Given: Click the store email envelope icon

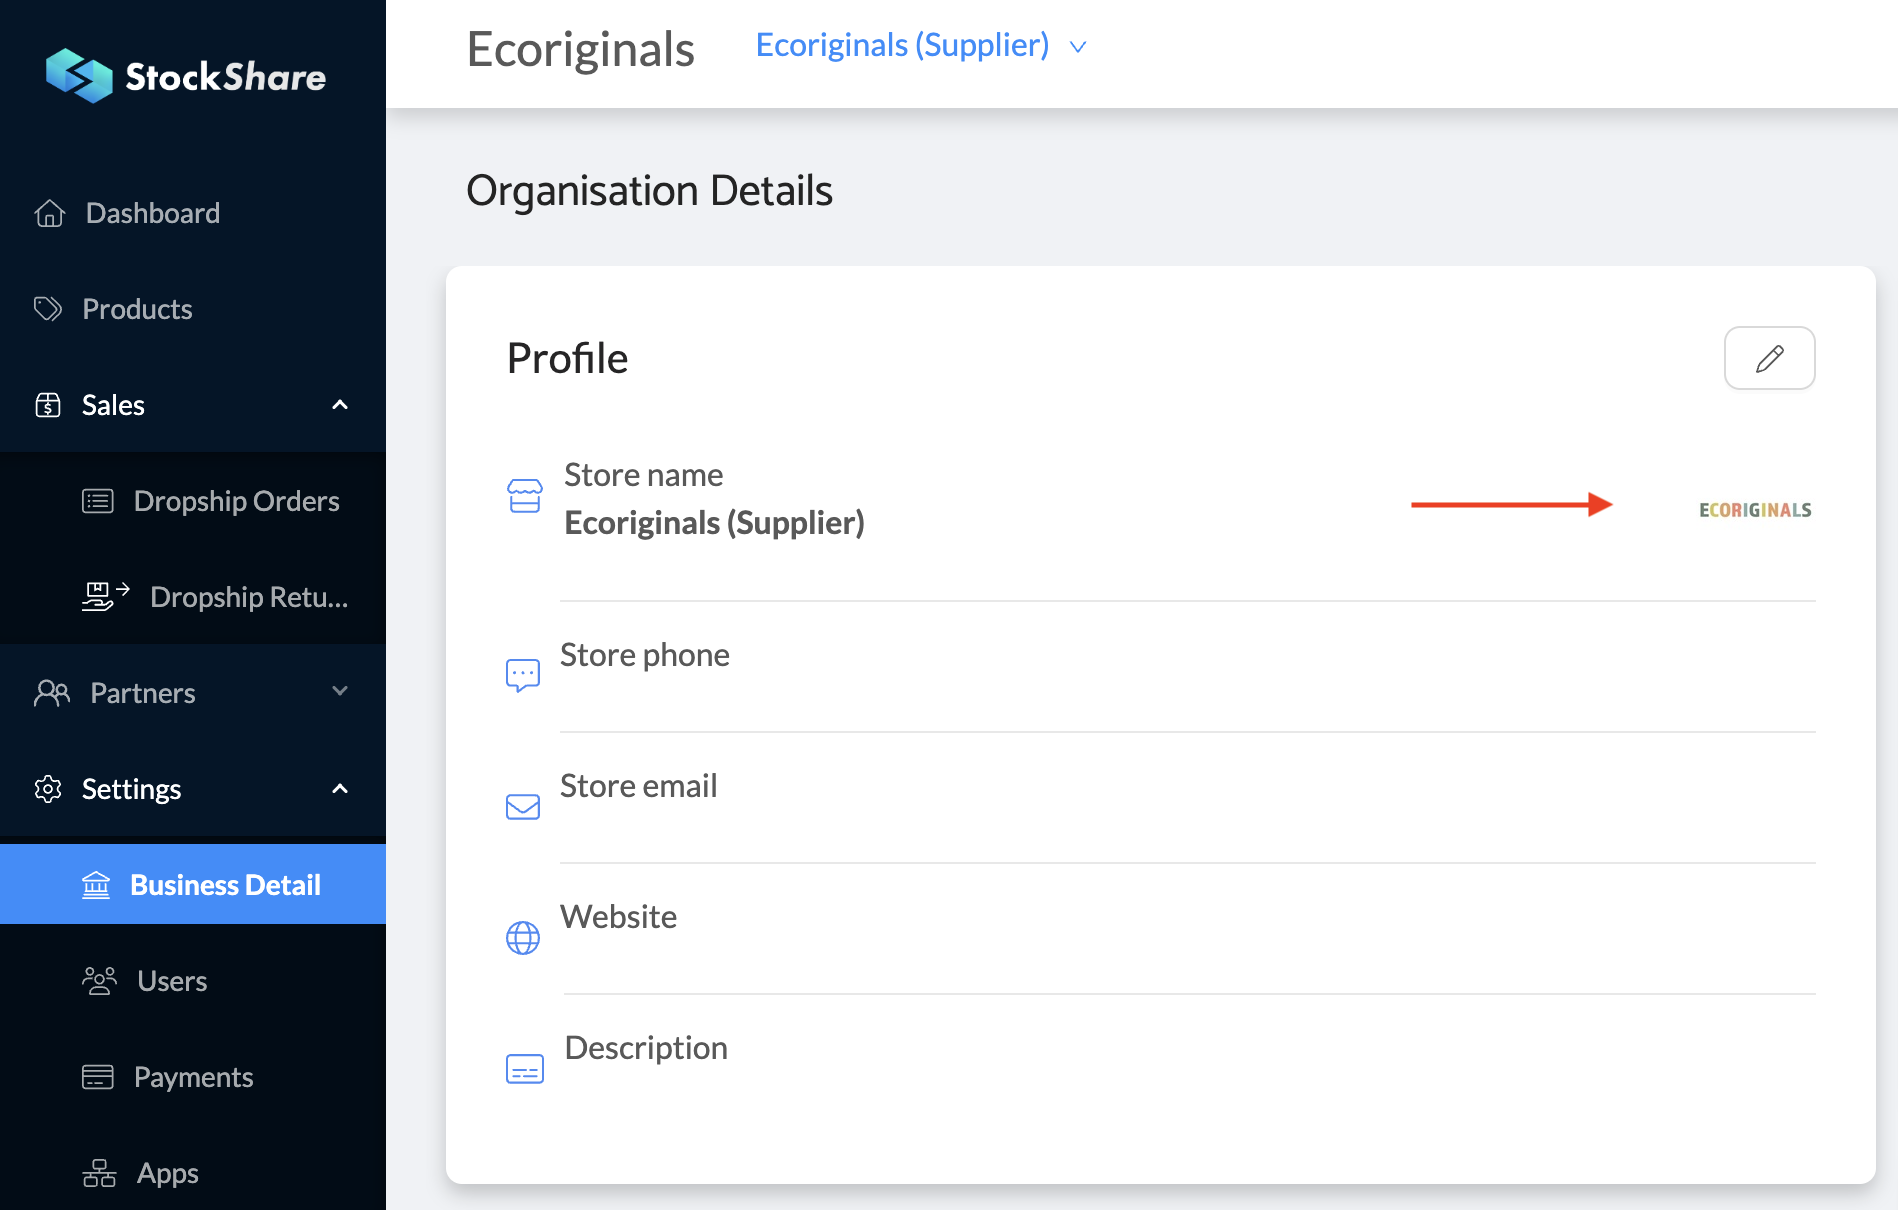Looking at the screenshot, I should pos(523,807).
